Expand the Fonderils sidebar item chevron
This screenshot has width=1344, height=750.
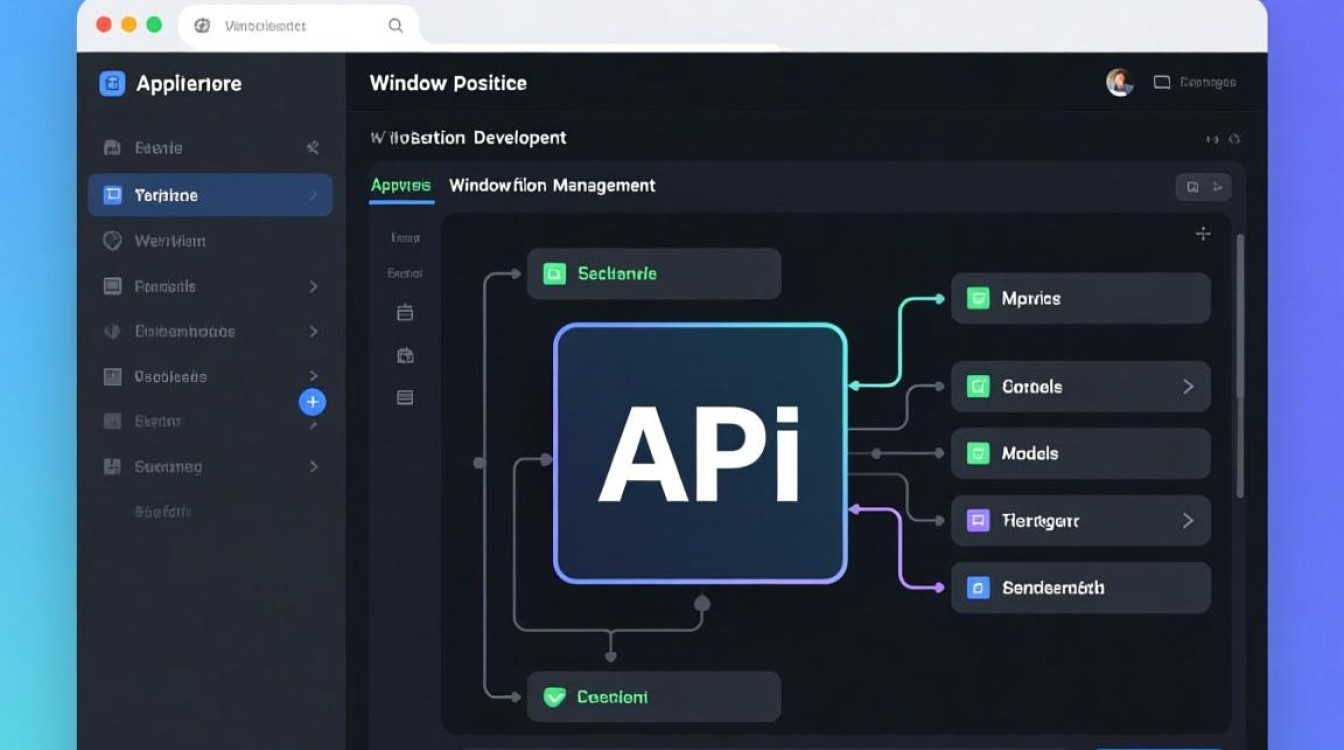(313, 287)
